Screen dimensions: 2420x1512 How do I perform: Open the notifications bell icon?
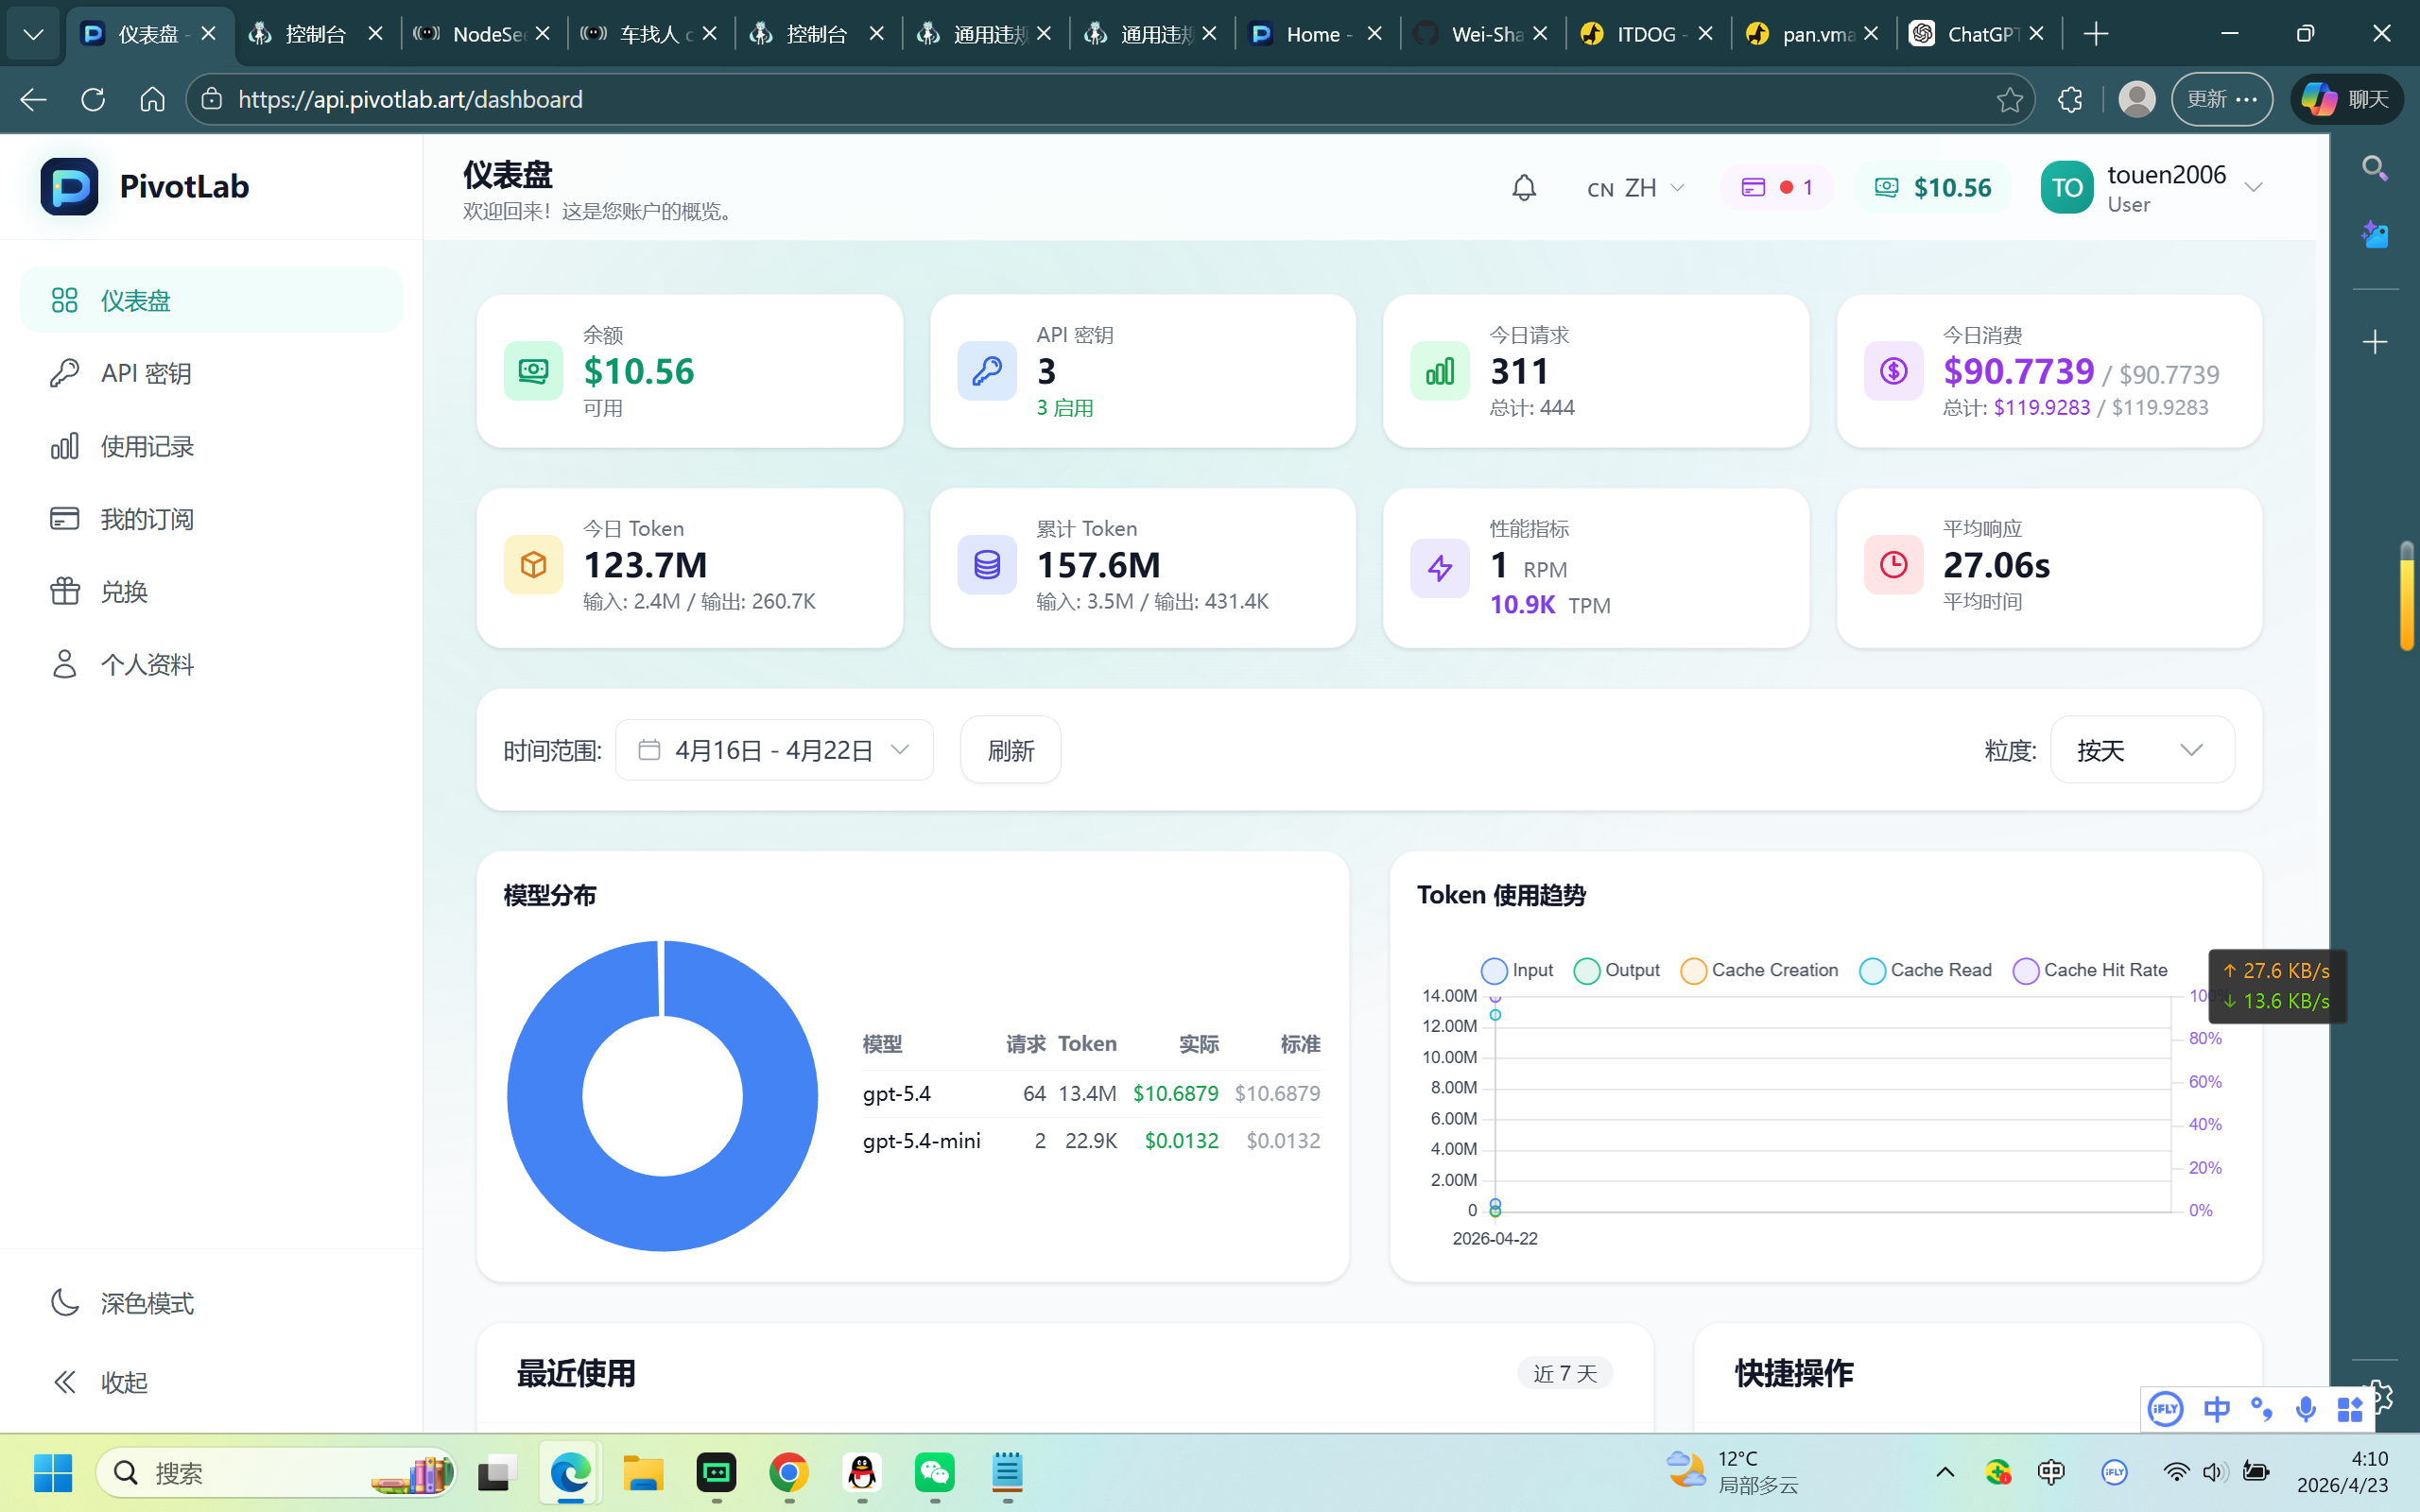click(1523, 187)
